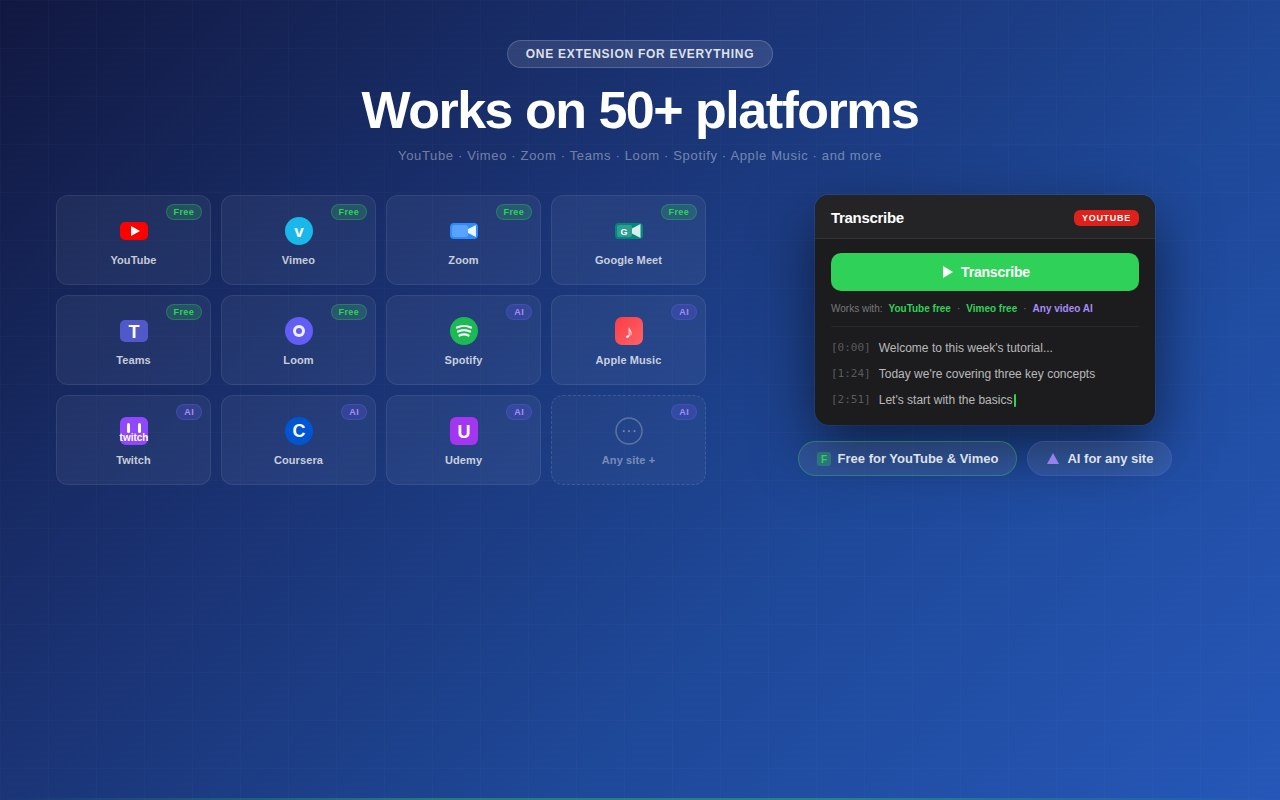Click the AI badge on Twitch card

tap(189, 412)
